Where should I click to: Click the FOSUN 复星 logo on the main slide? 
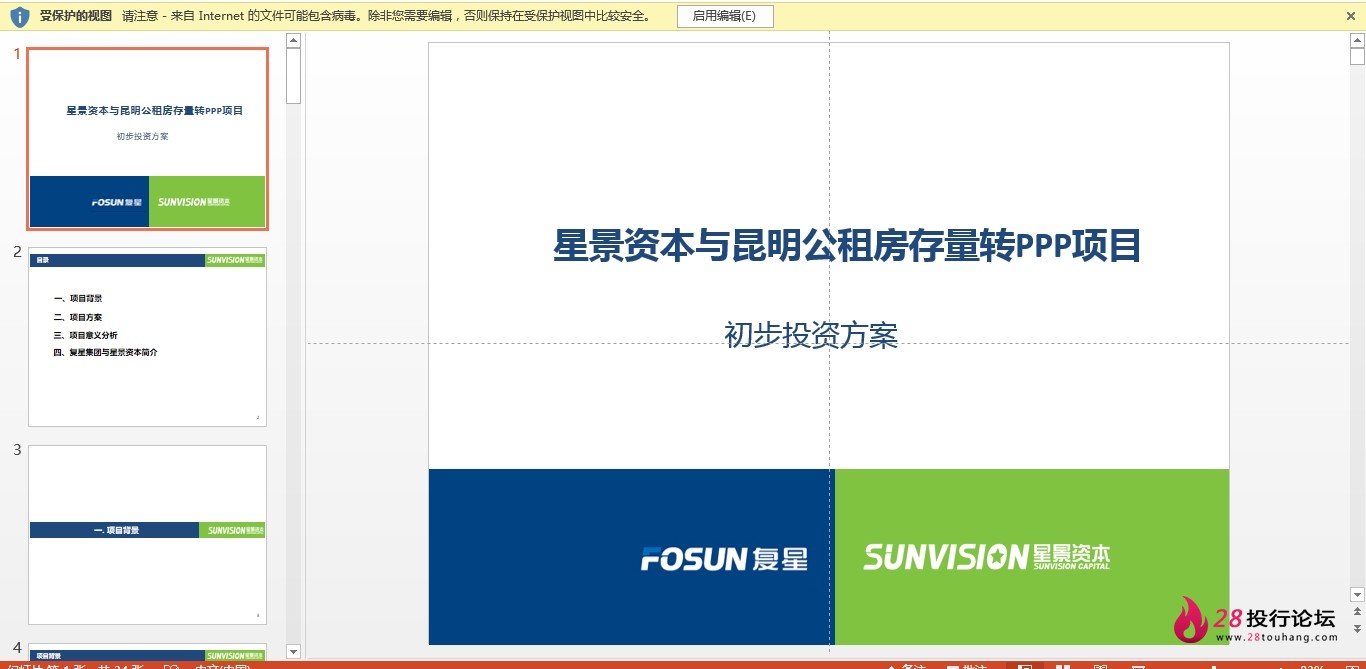(724, 558)
